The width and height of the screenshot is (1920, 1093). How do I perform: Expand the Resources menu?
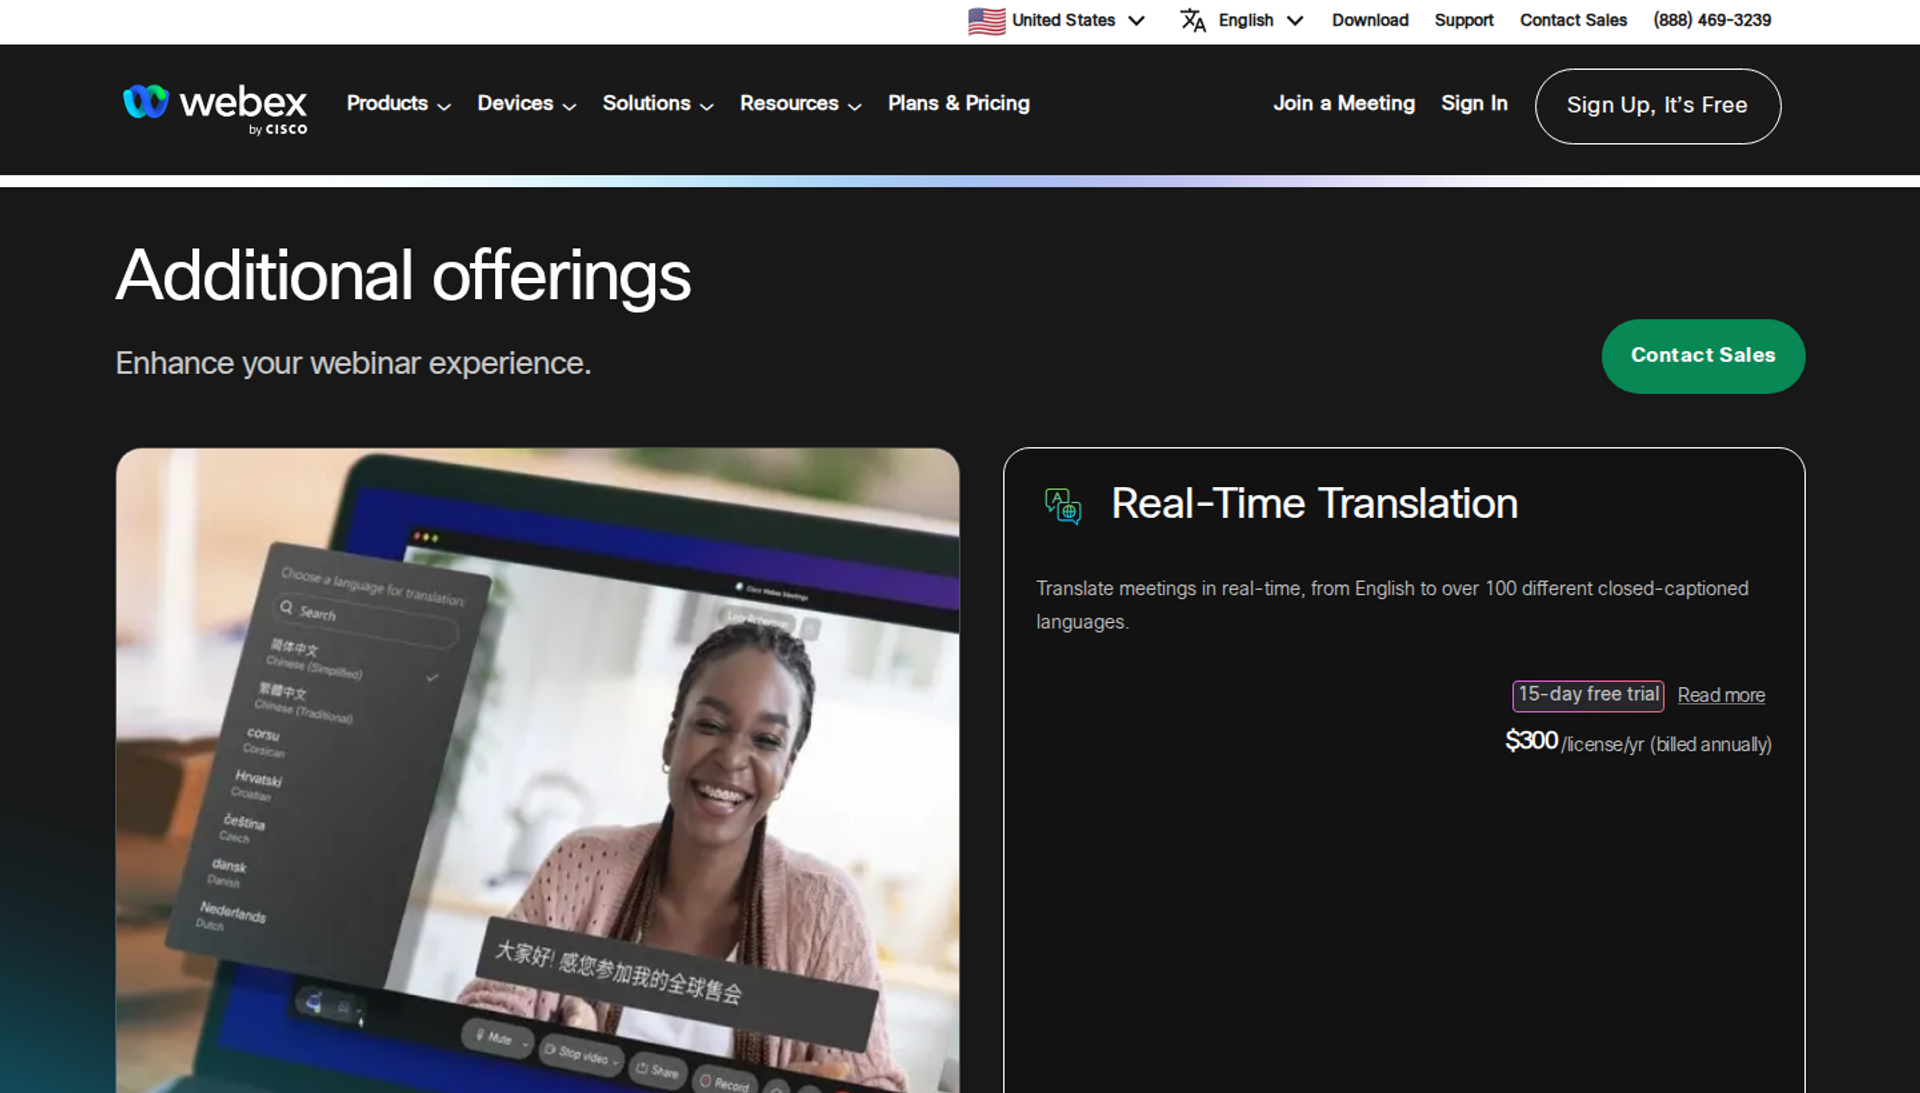[x=800, y=104]
